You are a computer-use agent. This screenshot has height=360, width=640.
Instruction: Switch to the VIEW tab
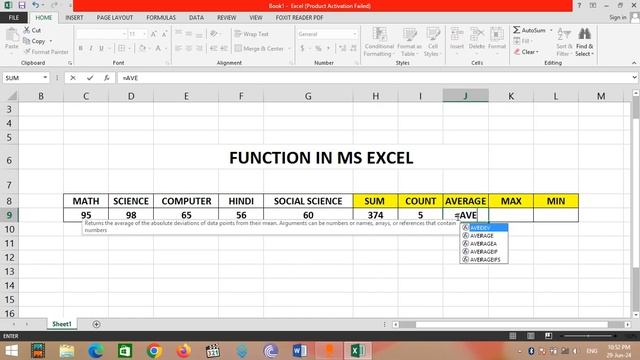point(256,18)
